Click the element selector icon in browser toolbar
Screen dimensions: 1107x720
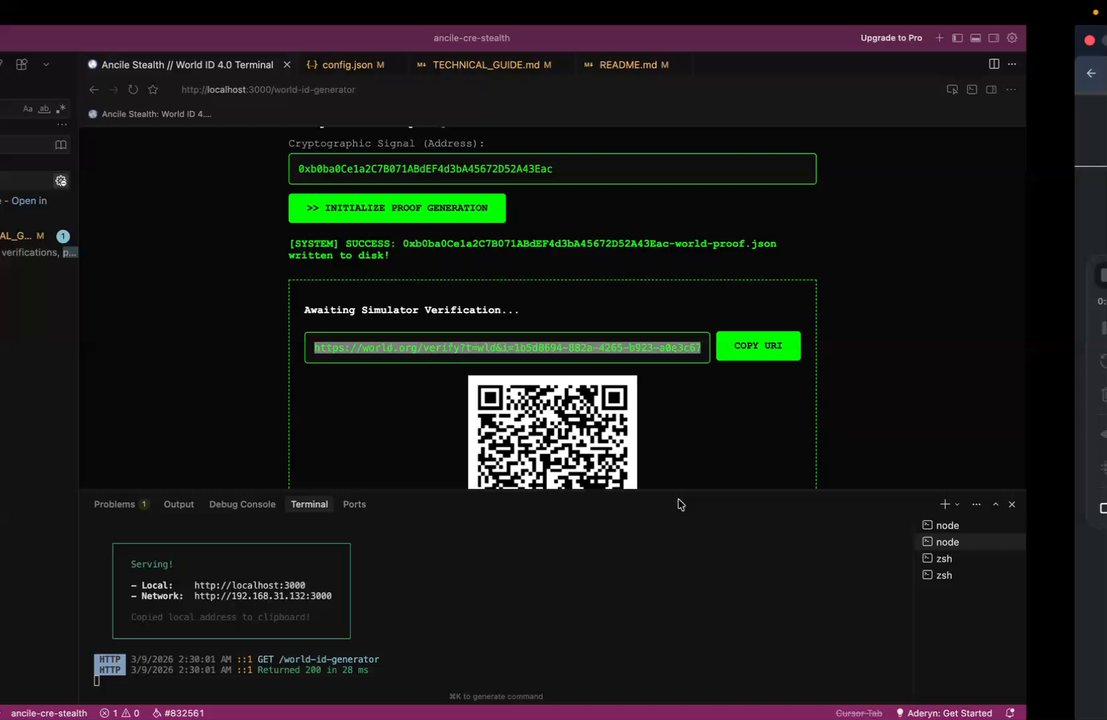(952, 90)
